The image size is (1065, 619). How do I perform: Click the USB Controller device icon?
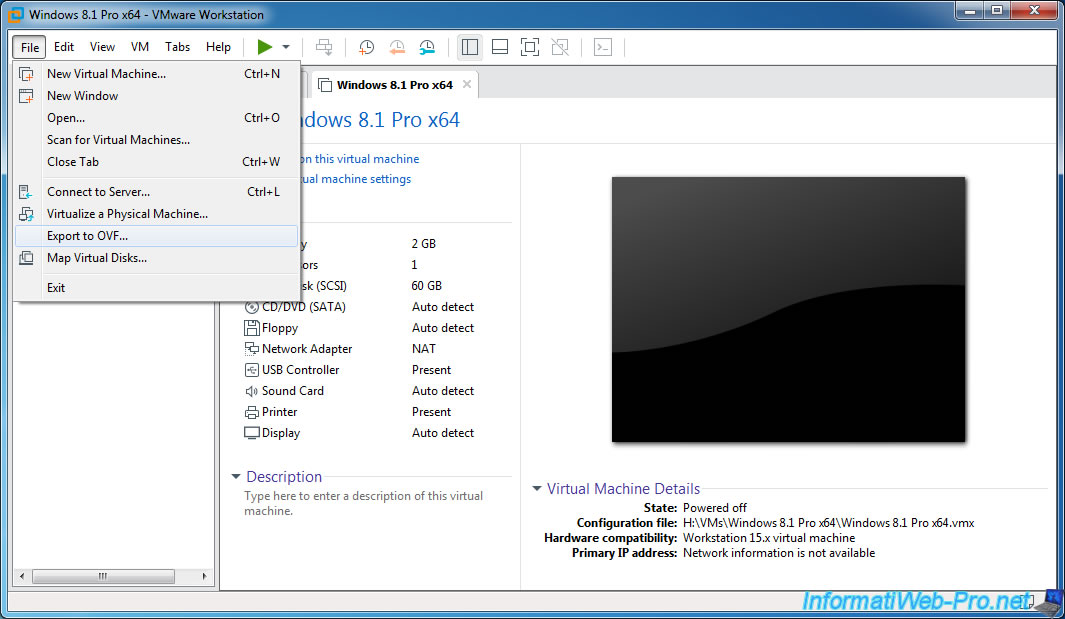tap(252, 370)
